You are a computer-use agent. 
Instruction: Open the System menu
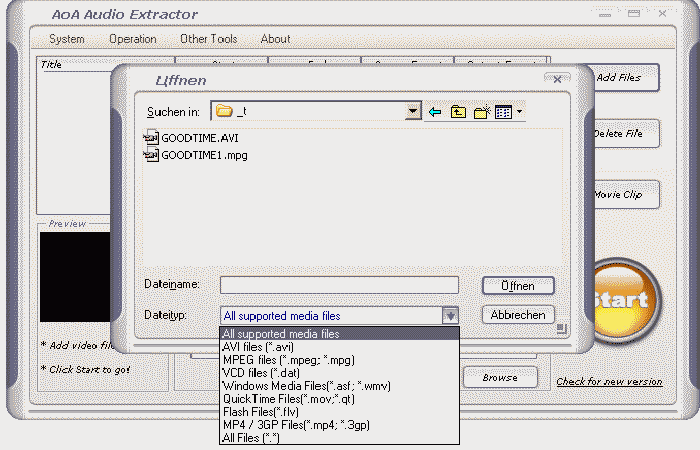[67, 39]
